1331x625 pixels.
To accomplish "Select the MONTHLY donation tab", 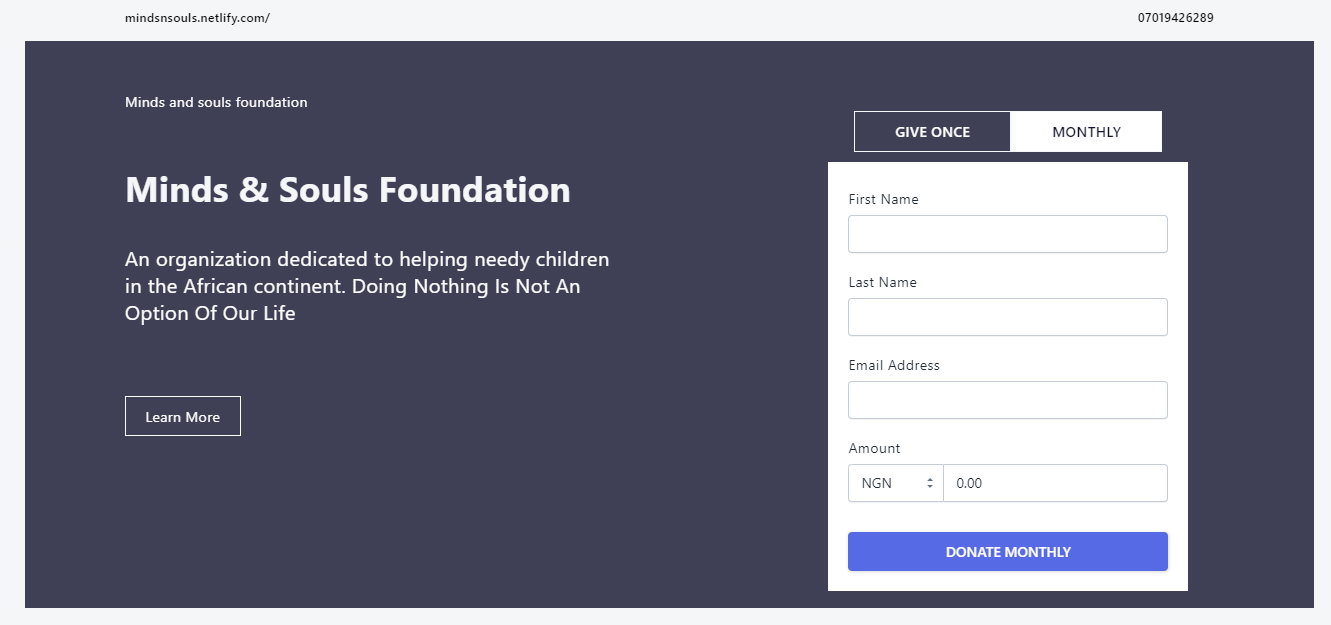I will tap(1086, 132).
